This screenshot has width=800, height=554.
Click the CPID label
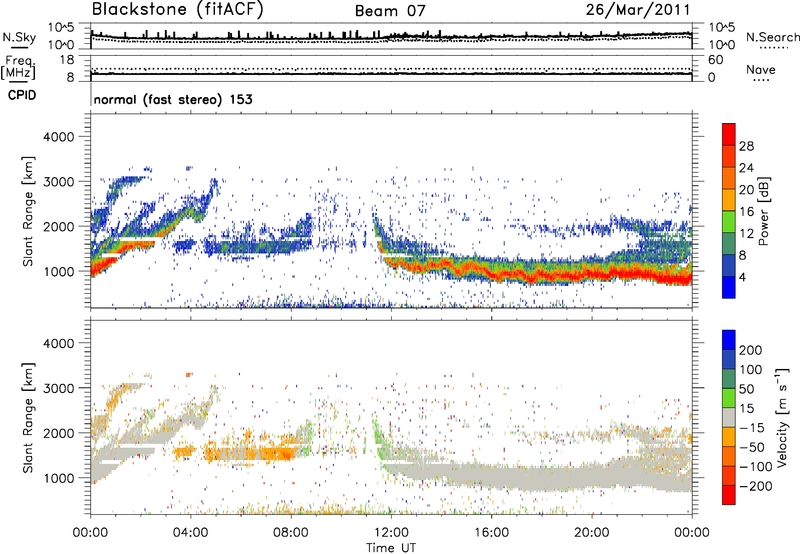click(x=22, y=95)
